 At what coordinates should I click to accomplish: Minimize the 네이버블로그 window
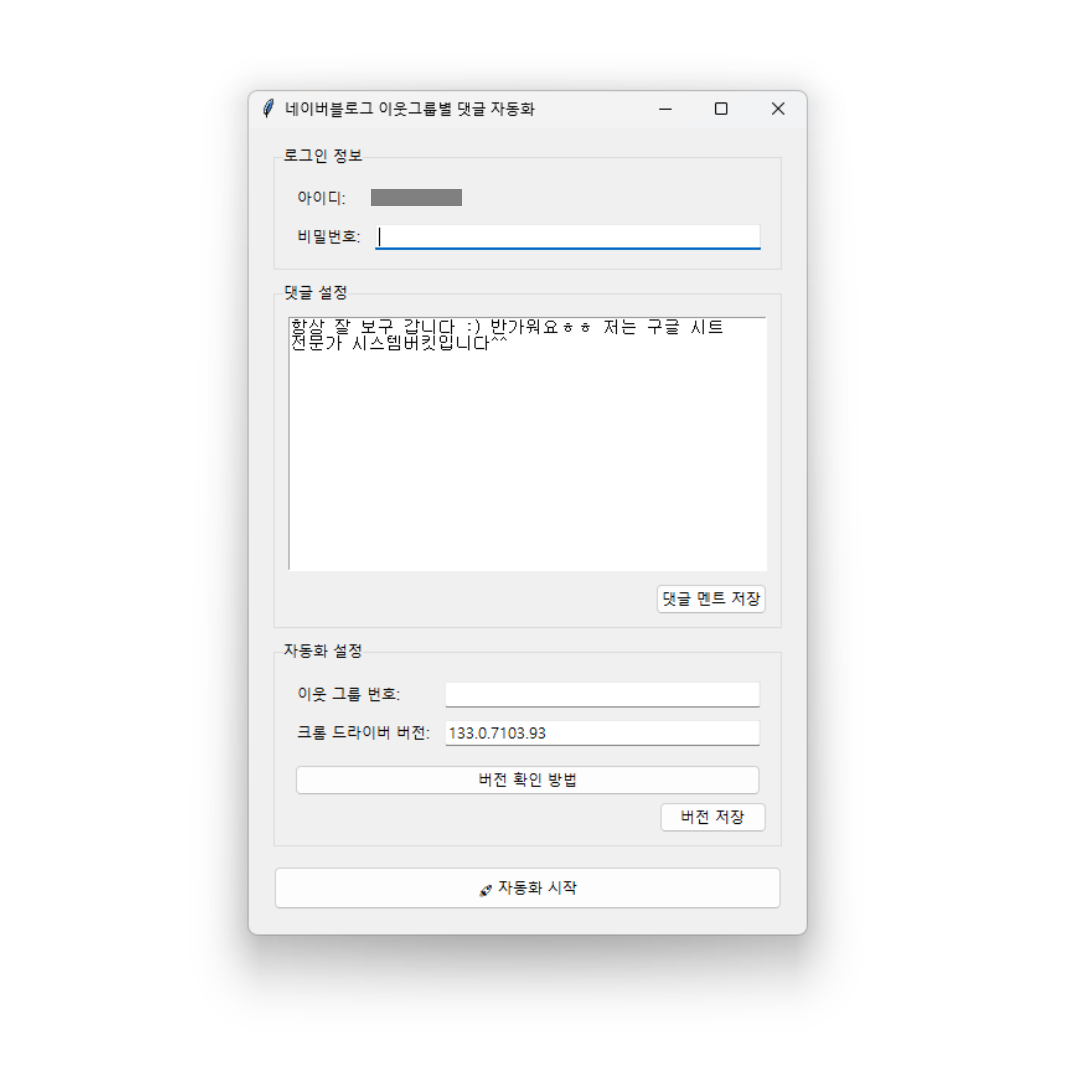tap(665, 109)
